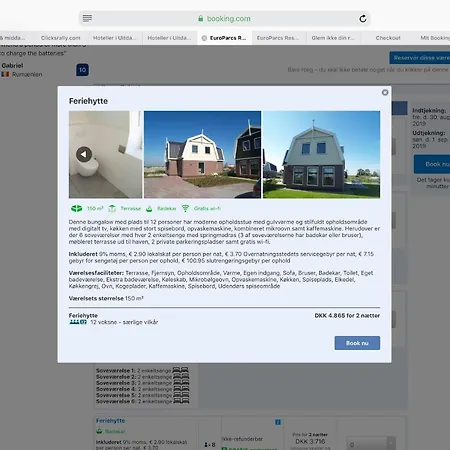This screenshot has width=450, height=450.
Task: Open reader view icon in address bar
Action: pos(87,18)
